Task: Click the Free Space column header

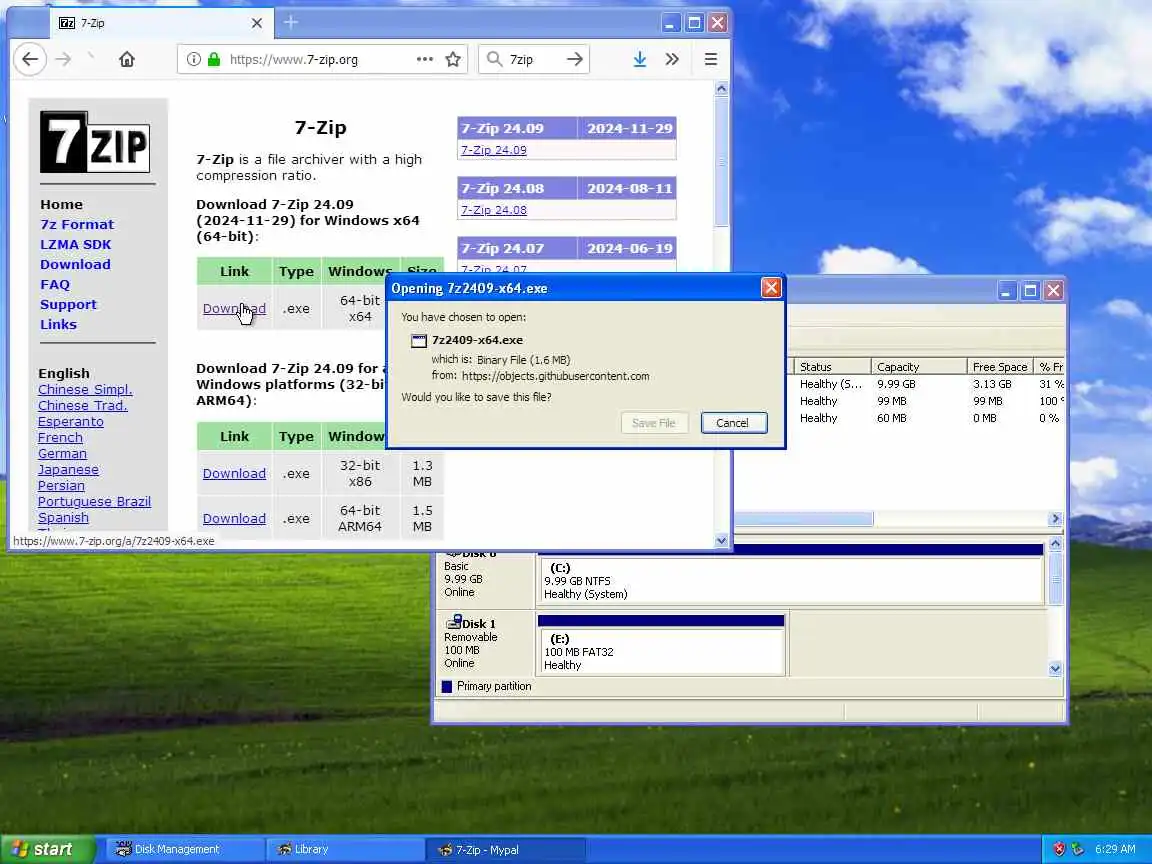Action: coord(999,367)
